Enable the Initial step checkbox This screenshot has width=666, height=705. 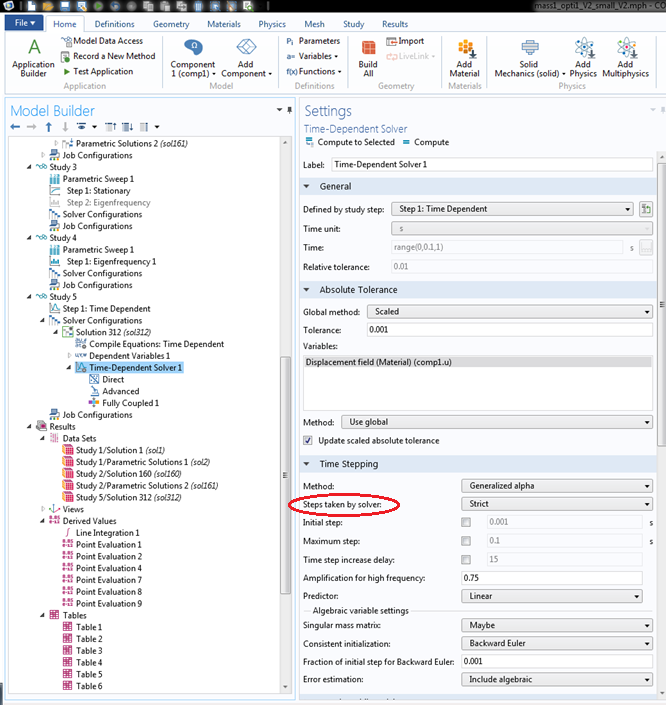[x=466, y=523]
